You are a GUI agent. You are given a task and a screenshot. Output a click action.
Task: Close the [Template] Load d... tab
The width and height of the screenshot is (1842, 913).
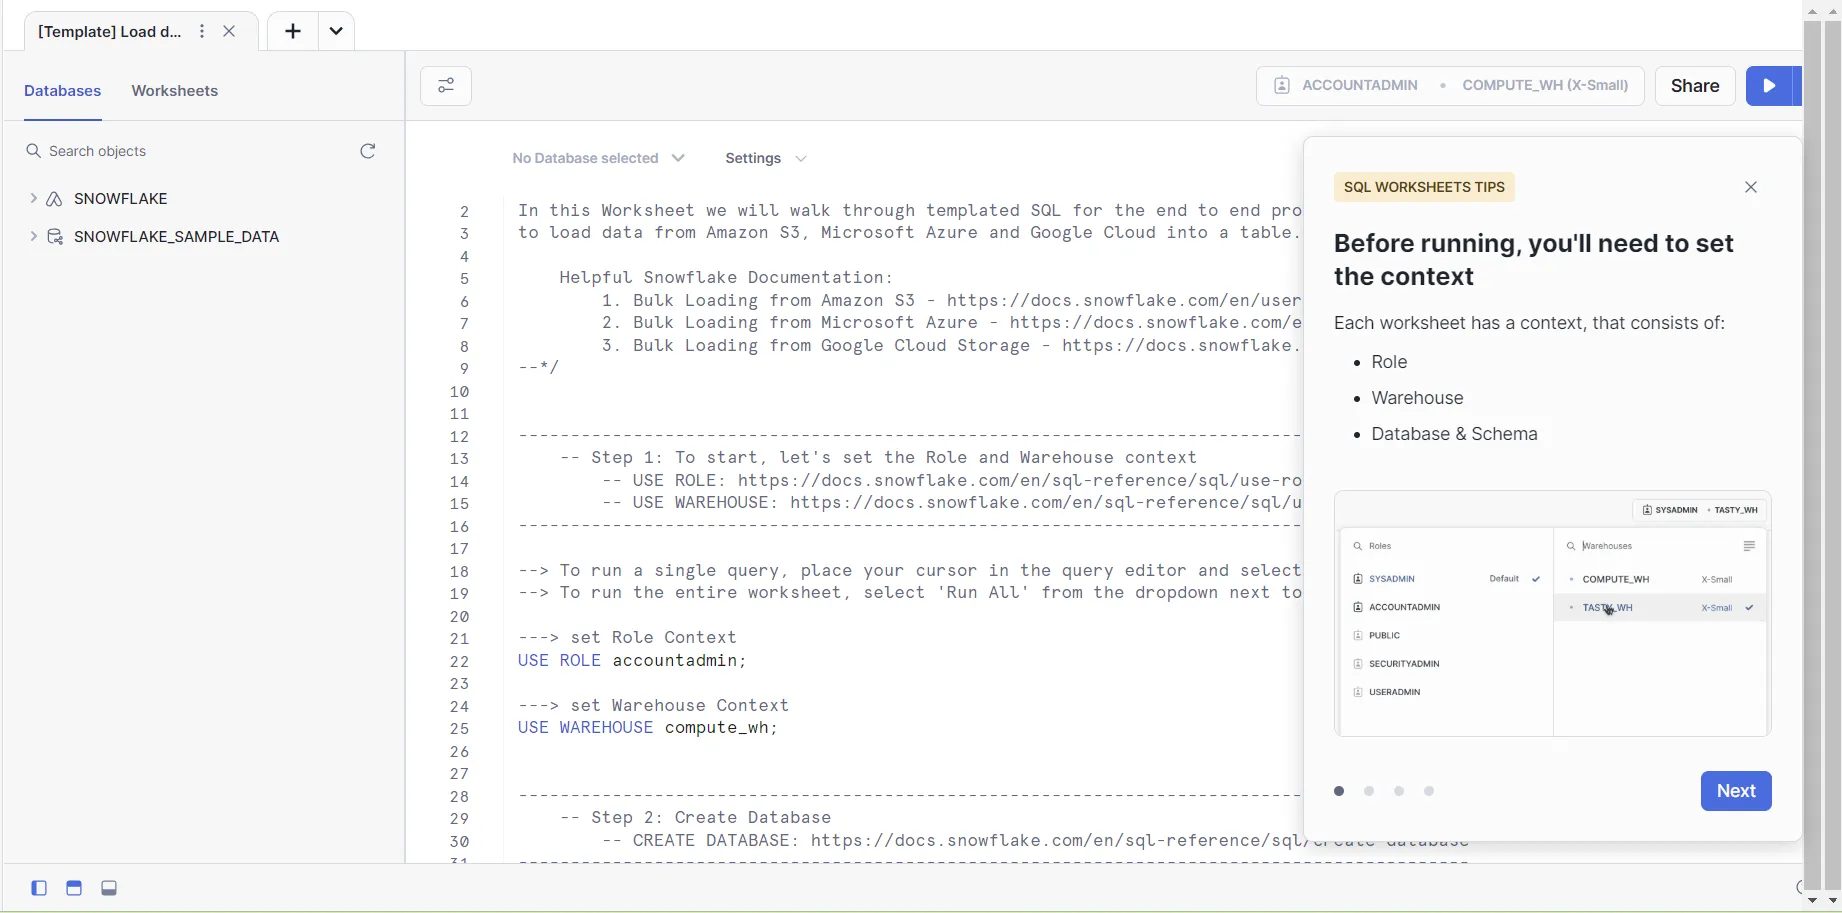[x=229, y=31]
